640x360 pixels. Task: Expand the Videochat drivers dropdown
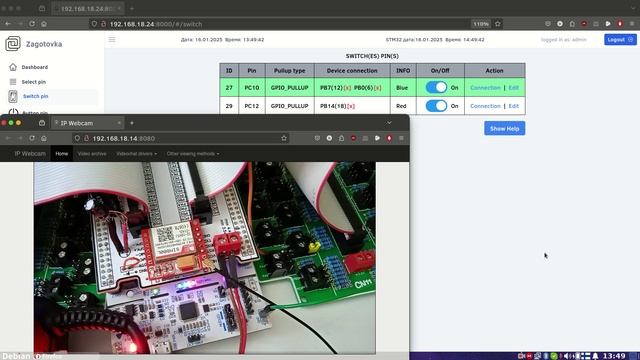(x=136, y=153)
